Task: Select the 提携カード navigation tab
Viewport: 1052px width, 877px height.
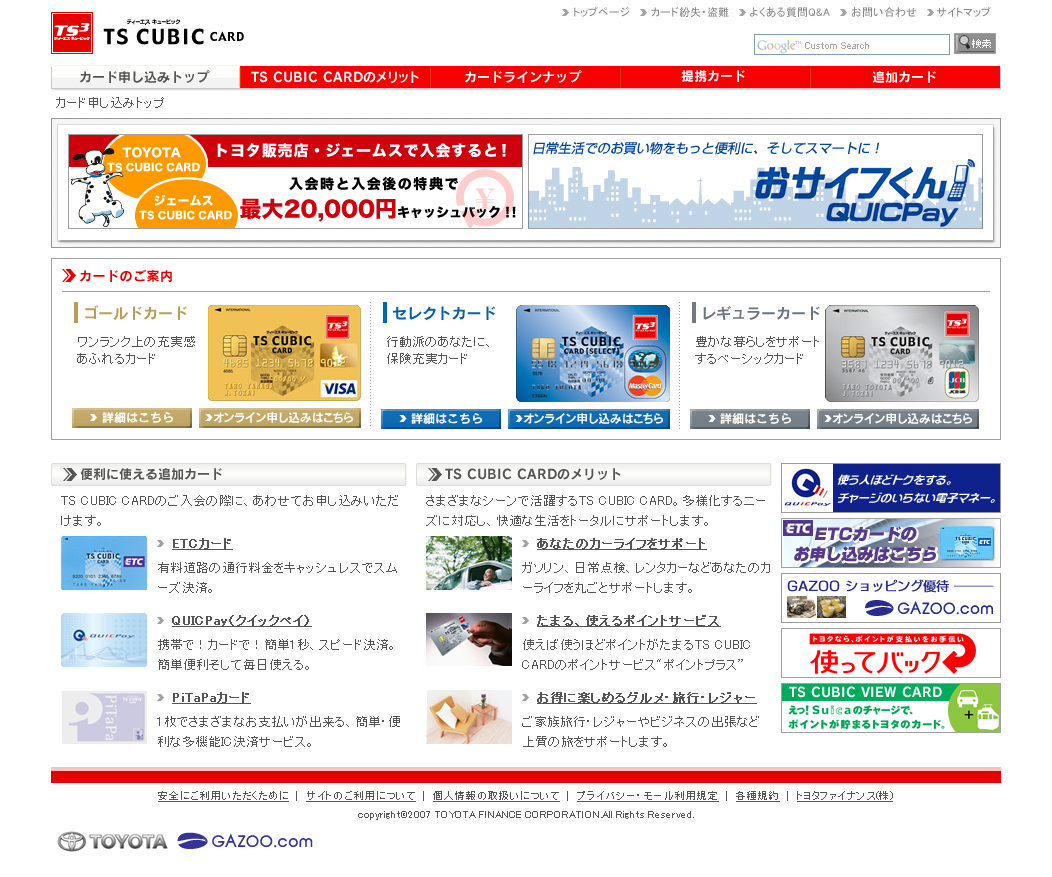Action: (x=713, y=77)
